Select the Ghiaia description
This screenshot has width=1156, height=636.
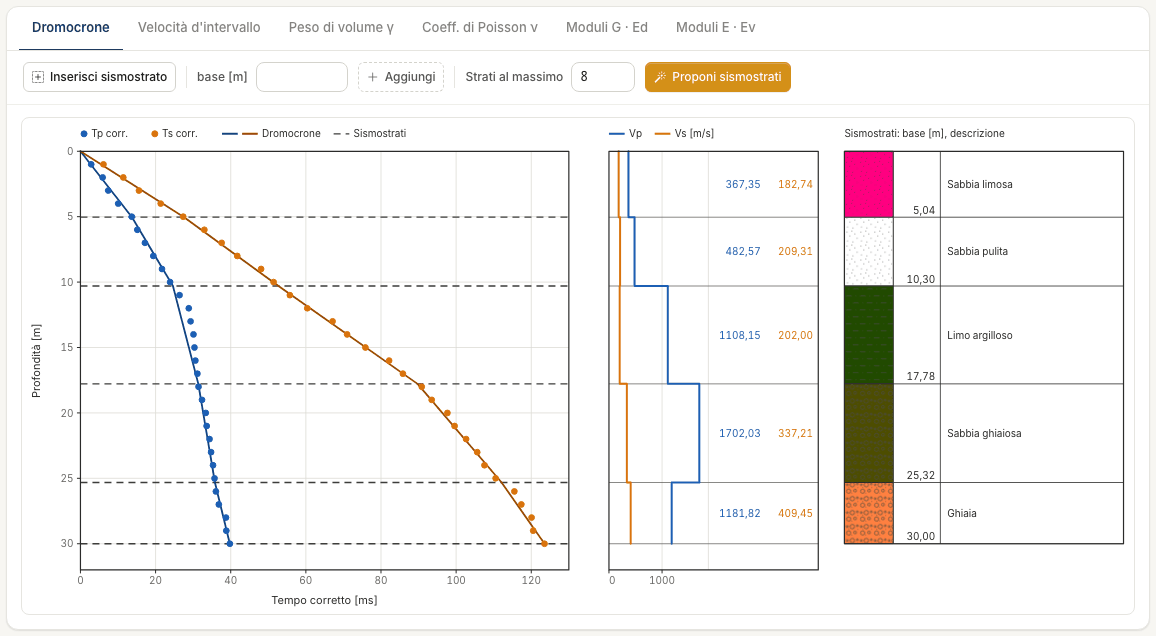(961, 513)
